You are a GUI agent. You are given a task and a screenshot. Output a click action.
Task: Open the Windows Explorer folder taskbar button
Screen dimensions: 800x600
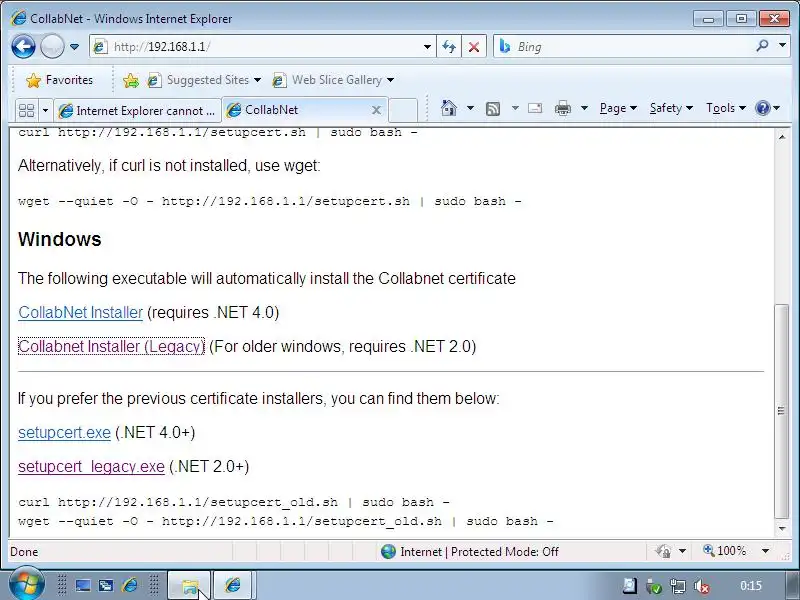click(x=189, y=586)
